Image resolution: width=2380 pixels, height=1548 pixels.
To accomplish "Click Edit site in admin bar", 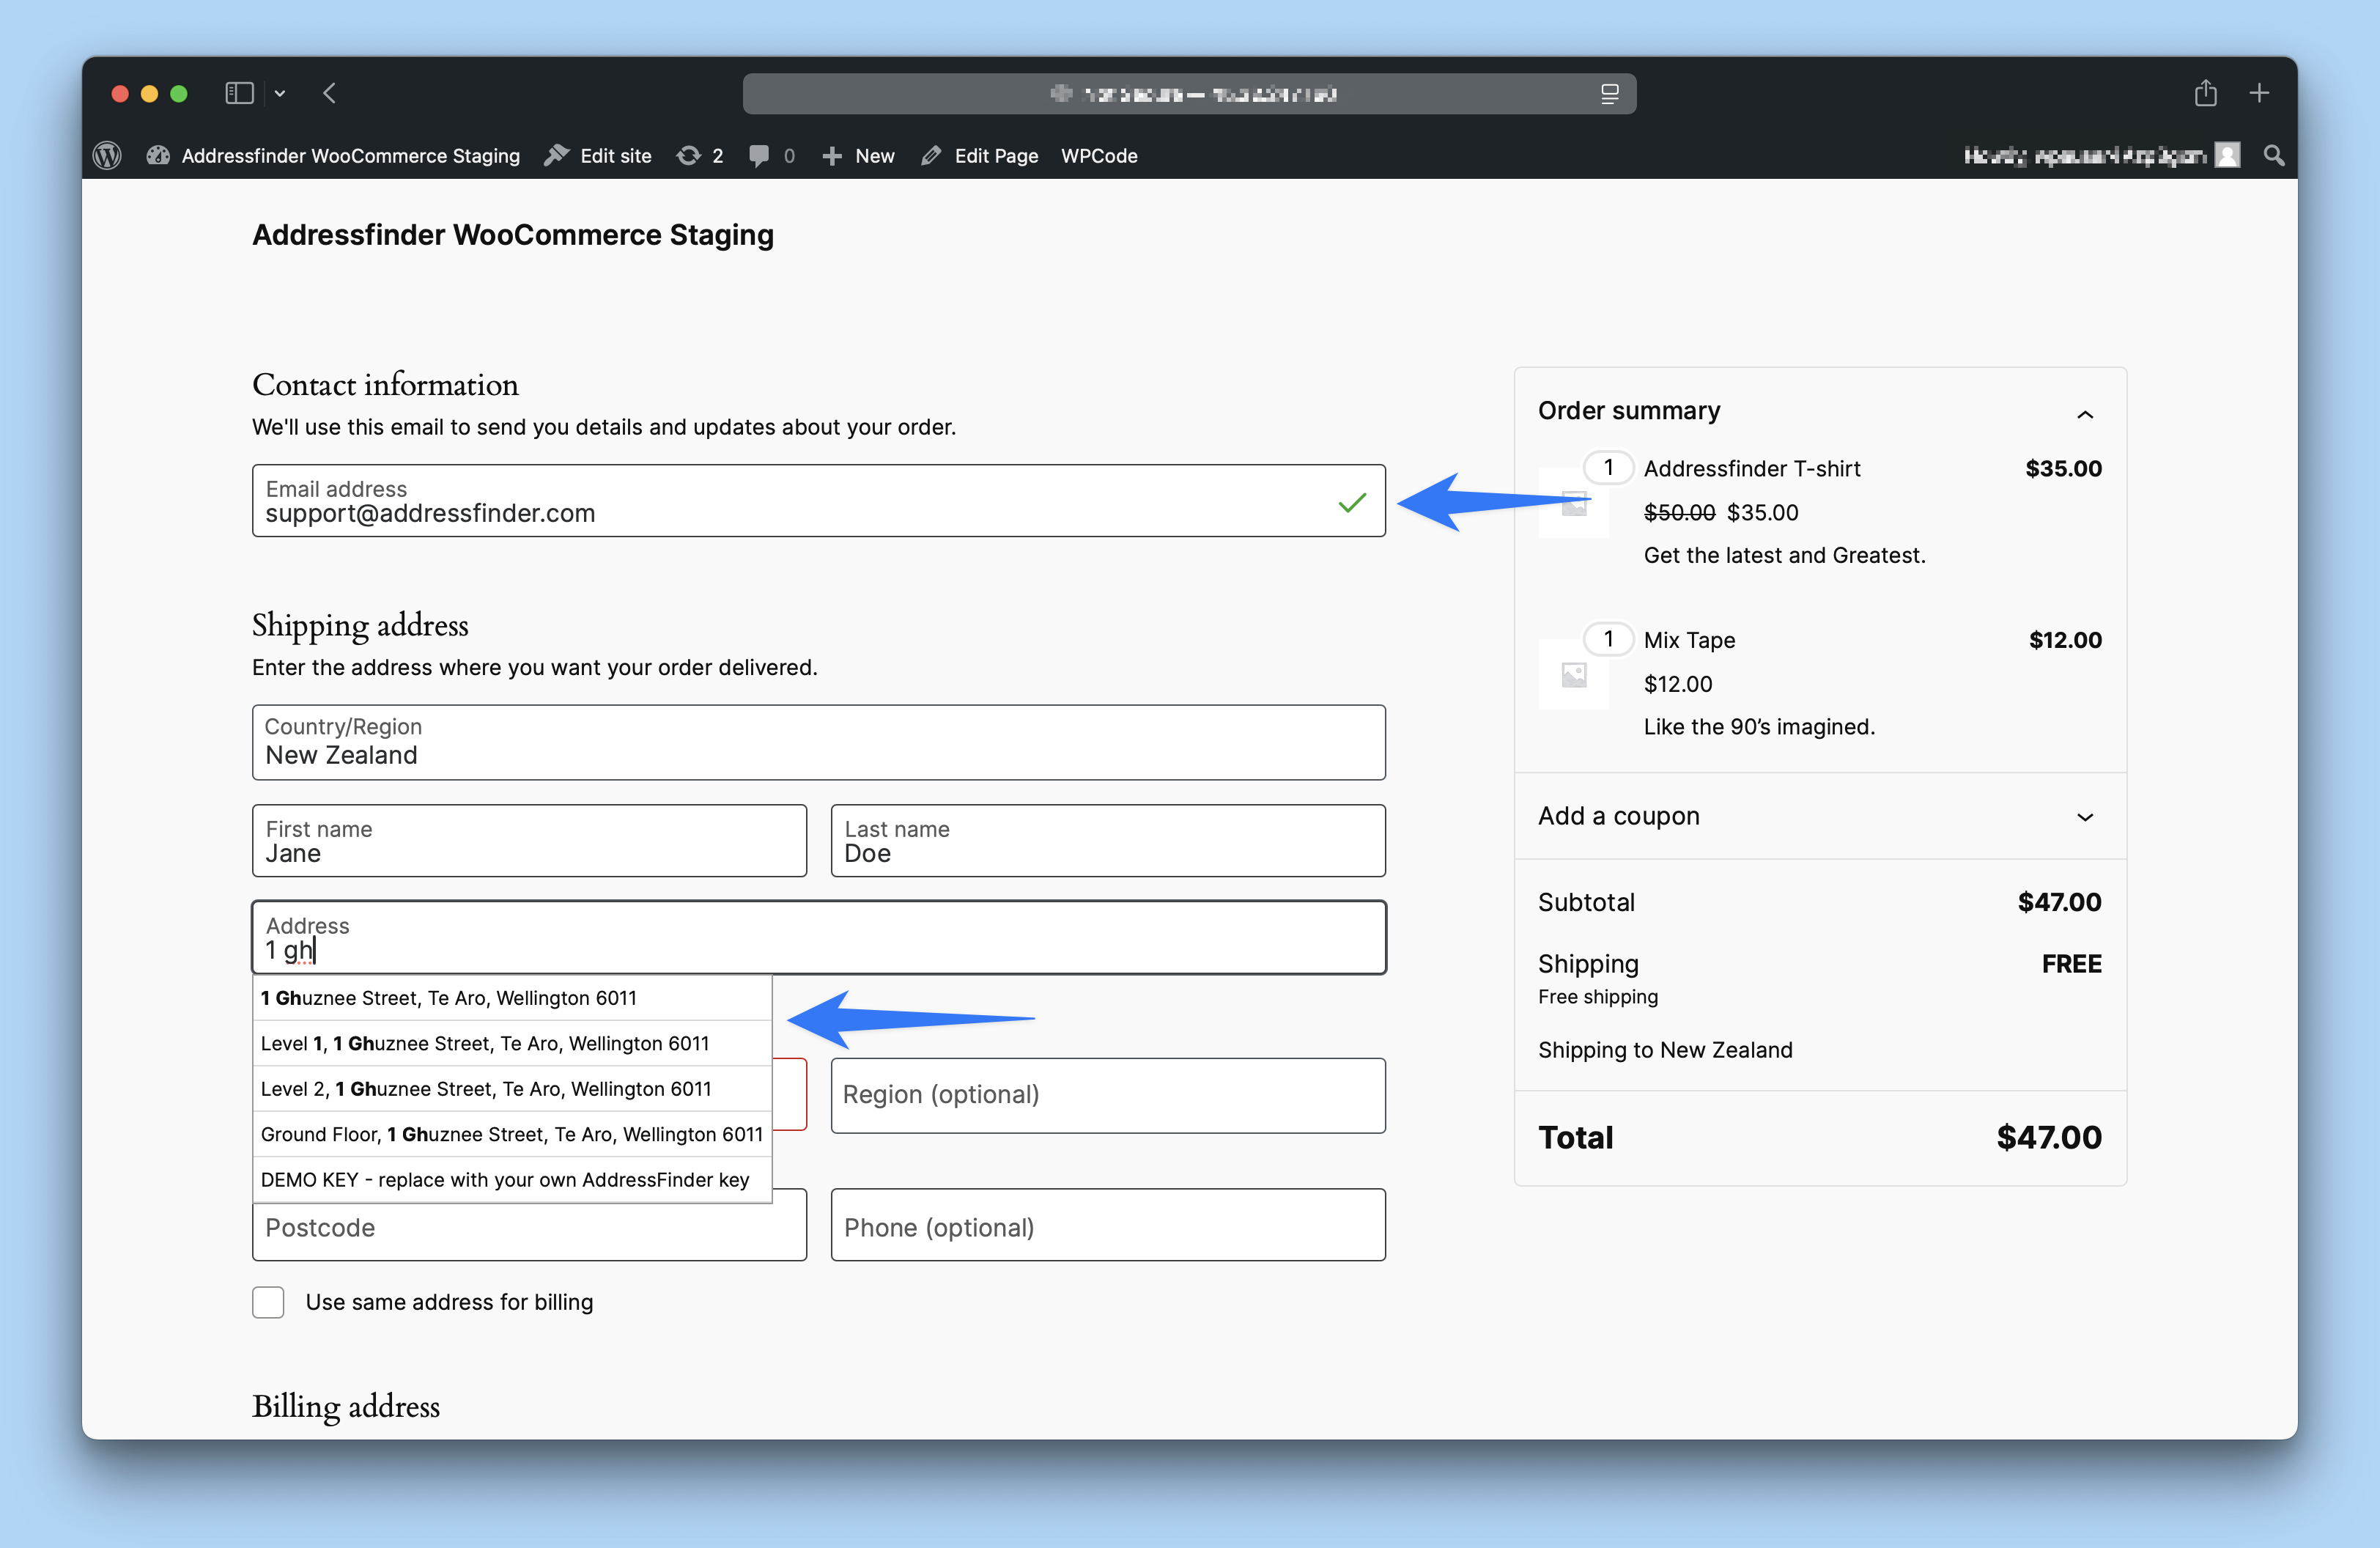I will tap(598, 156).
